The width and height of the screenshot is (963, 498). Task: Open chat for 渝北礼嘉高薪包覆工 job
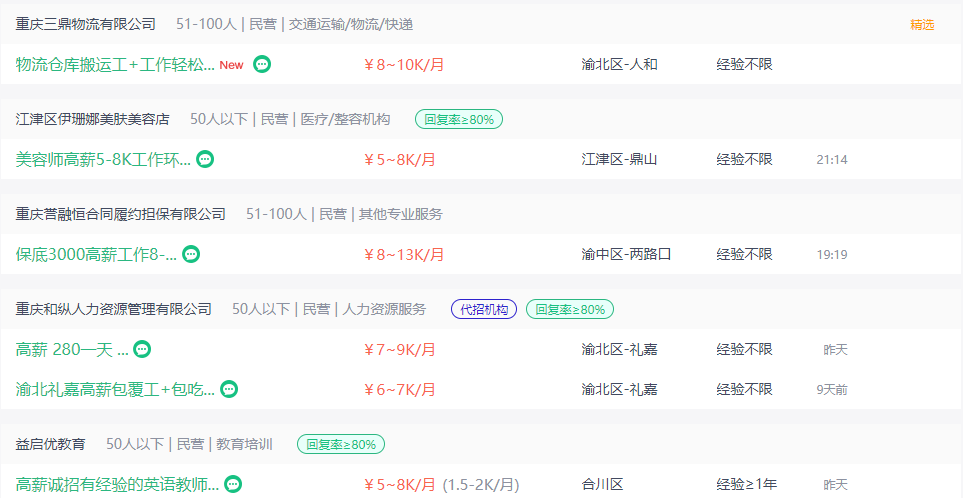coord(229,389)
